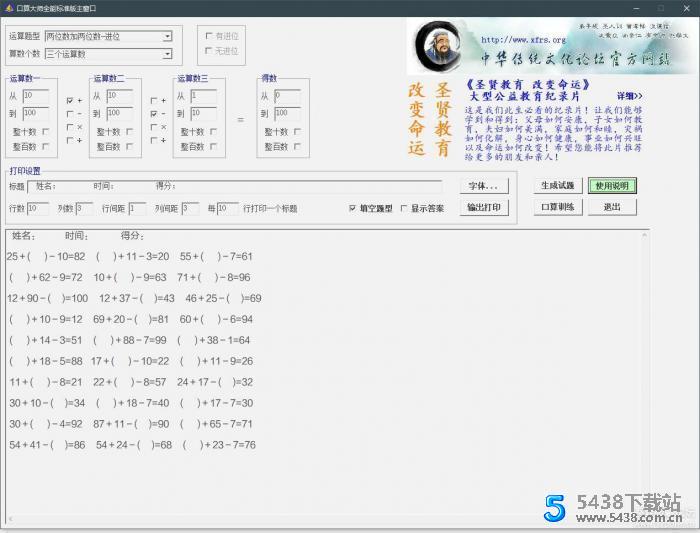Open the 运算题型 problem type dropdown
Viewport: 700px width, 533px height.
(x=167, y=36)
